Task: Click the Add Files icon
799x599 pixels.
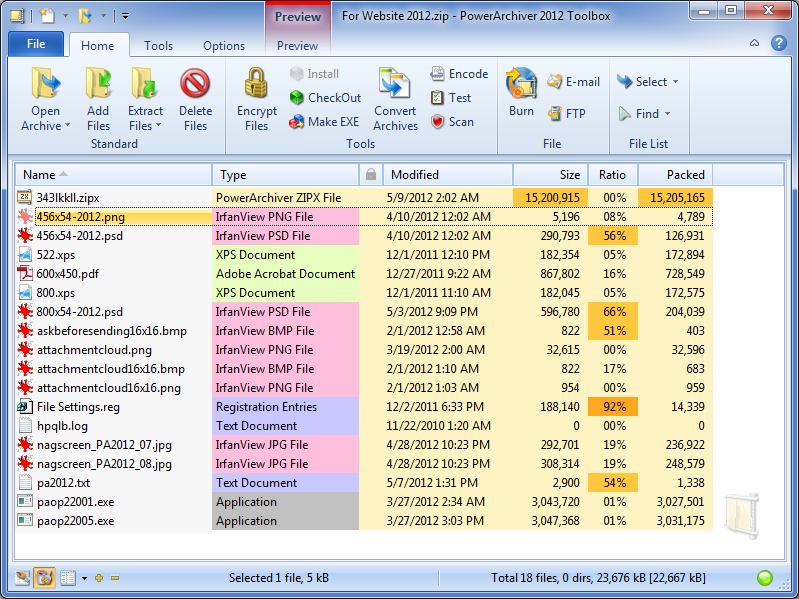Action: (98, 83)
